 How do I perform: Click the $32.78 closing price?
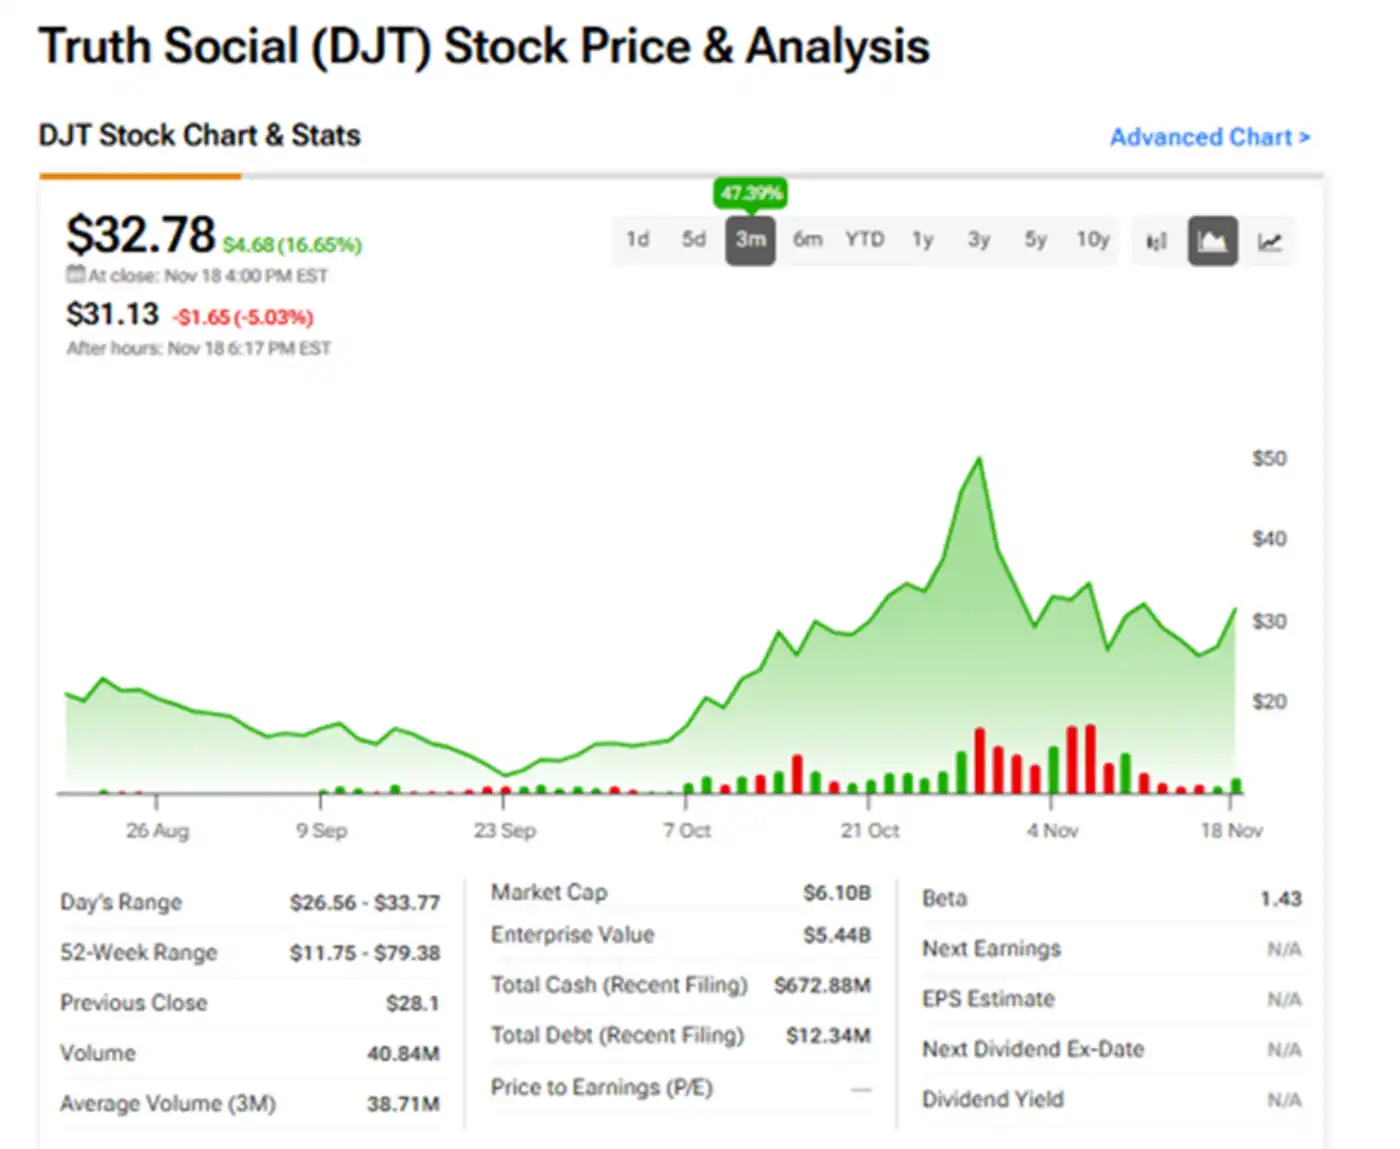140,235
